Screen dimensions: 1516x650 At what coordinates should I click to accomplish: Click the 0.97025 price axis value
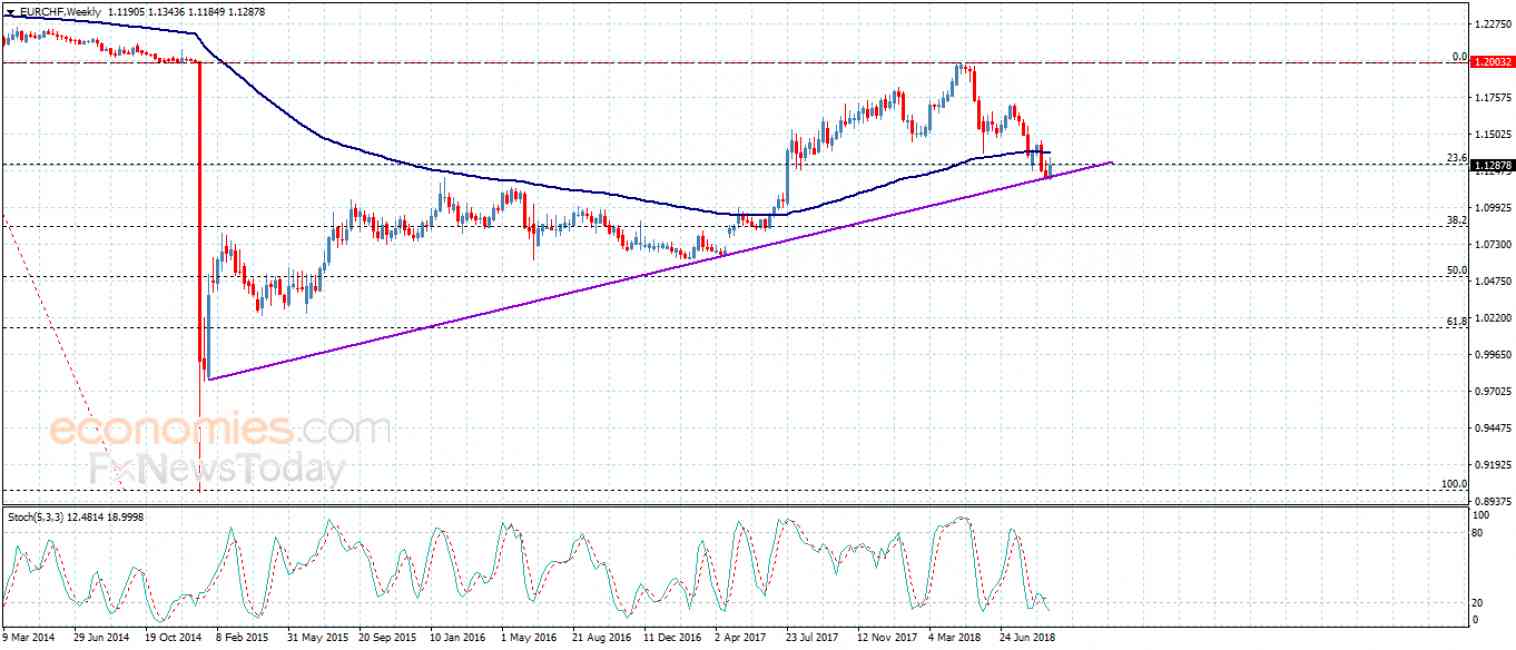click(x=1494, y=391)
